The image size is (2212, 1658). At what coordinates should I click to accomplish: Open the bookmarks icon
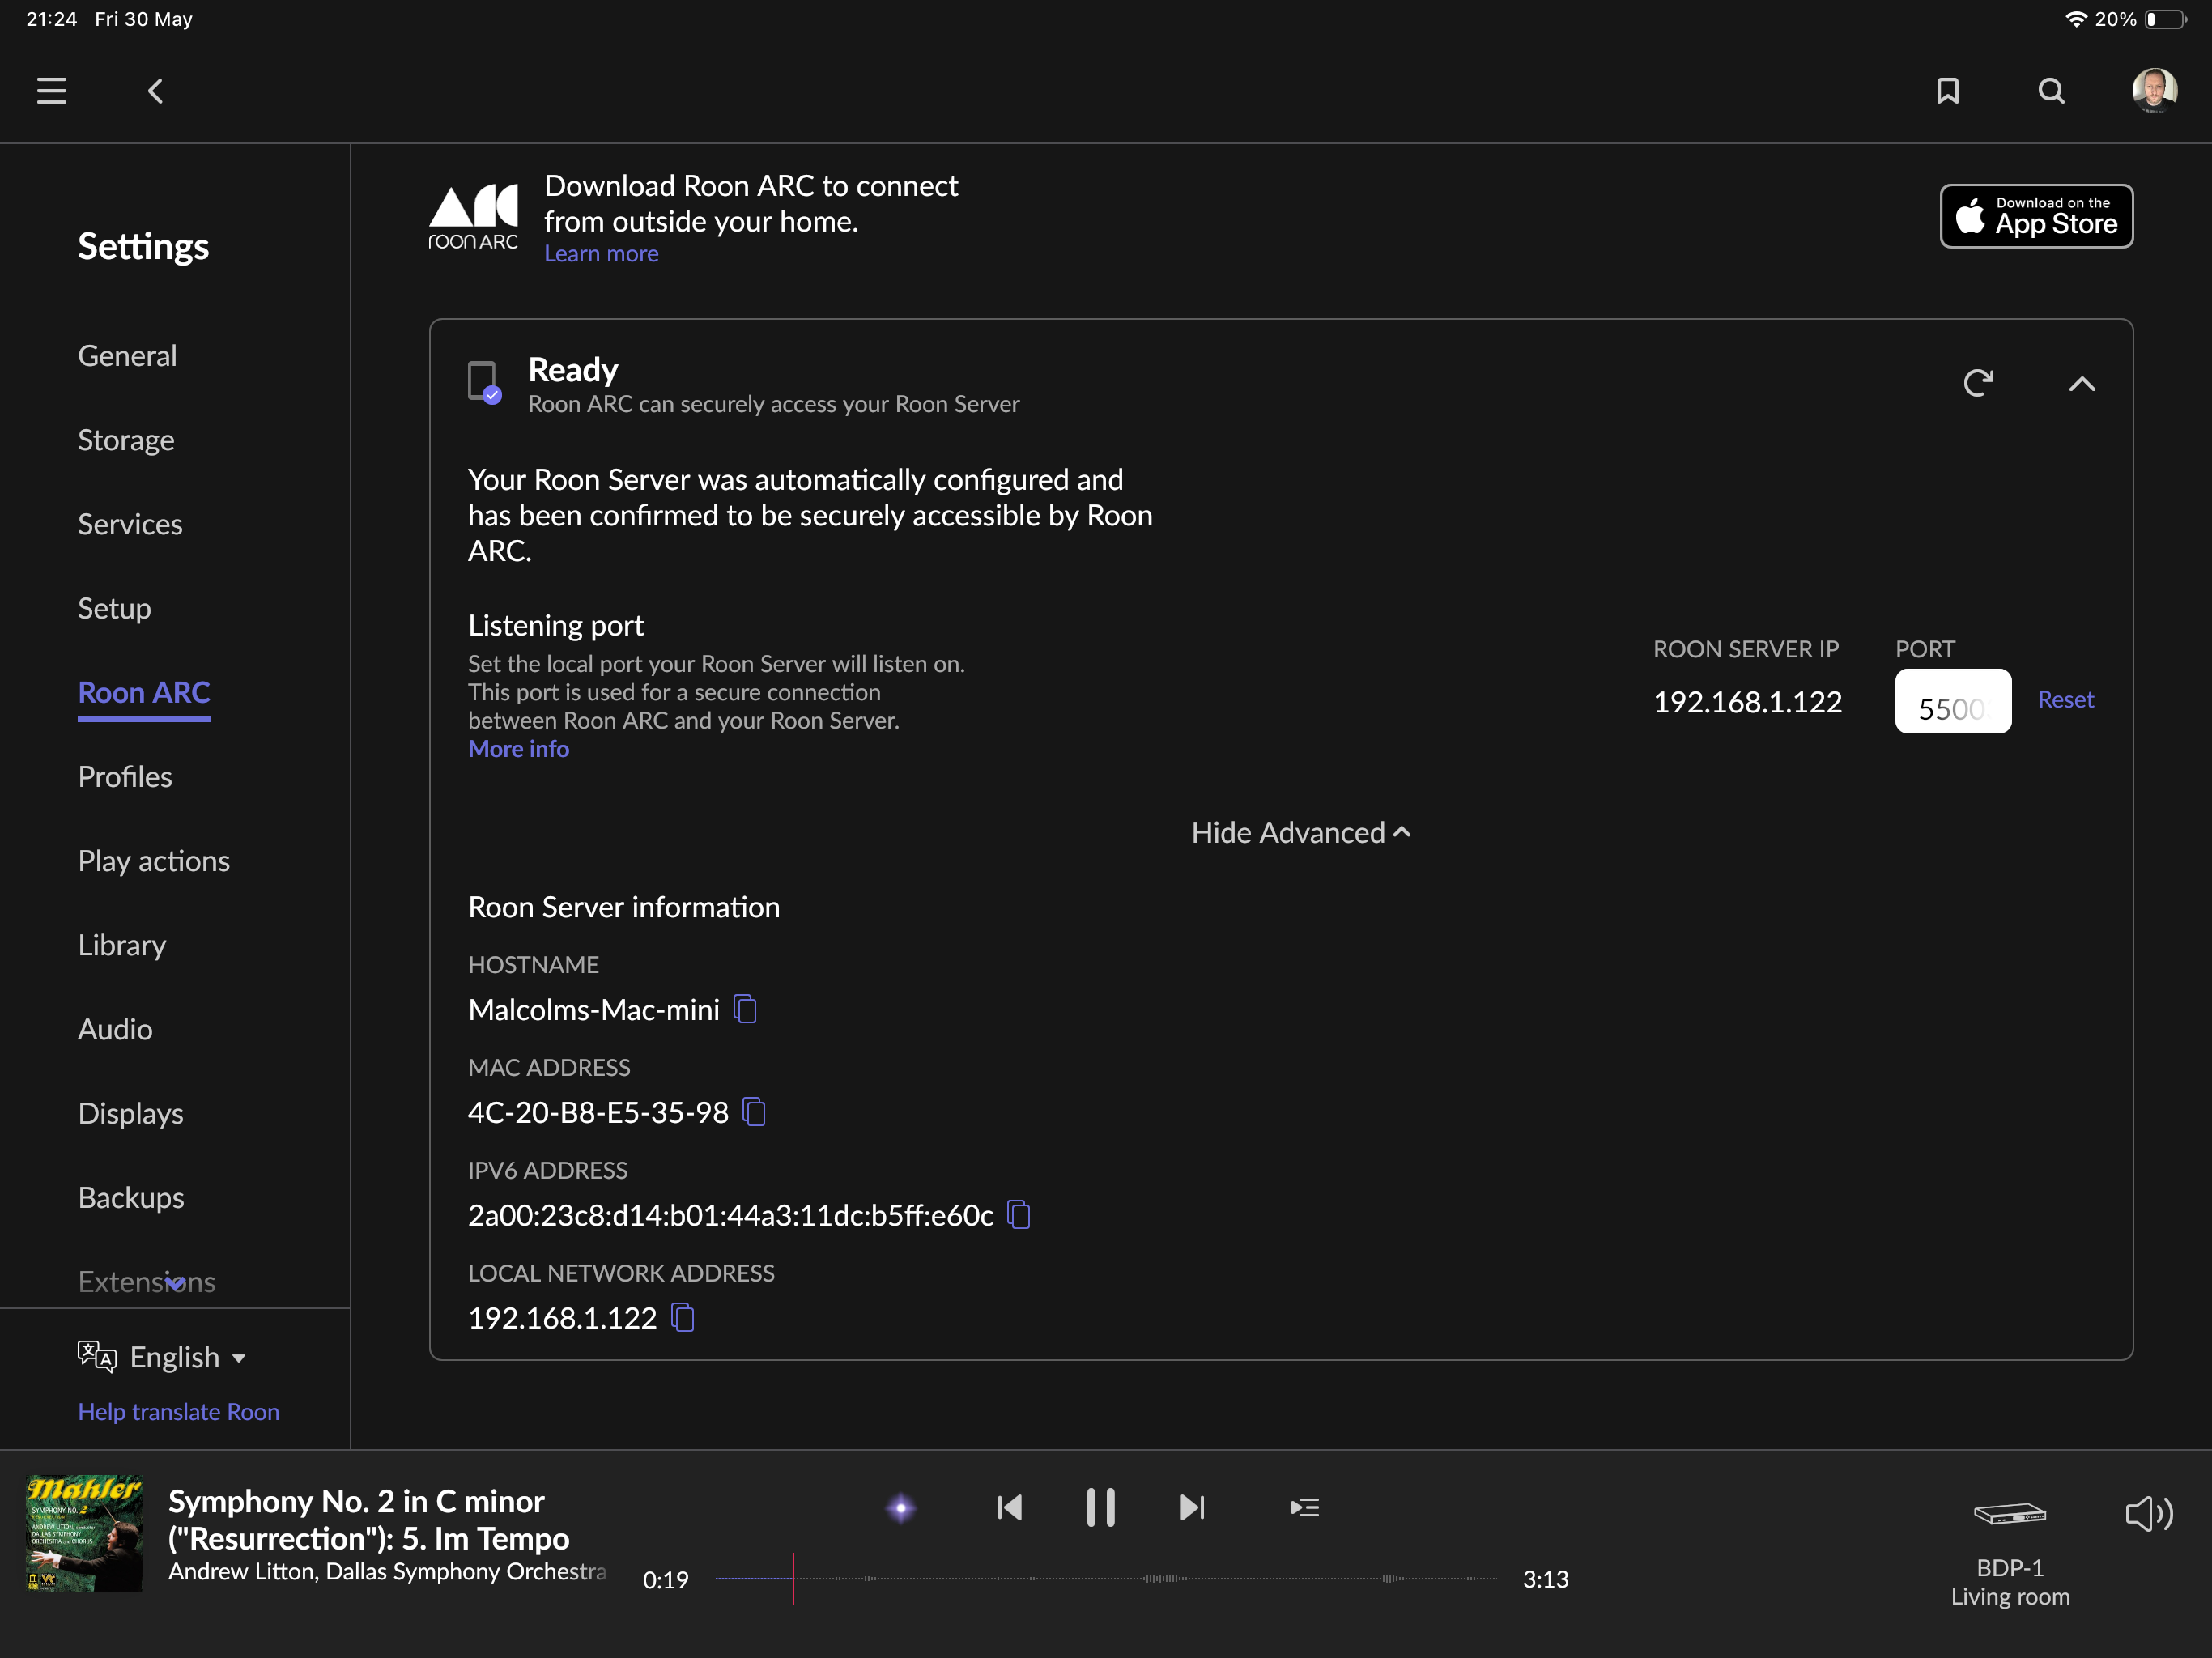pos(1947,91)
